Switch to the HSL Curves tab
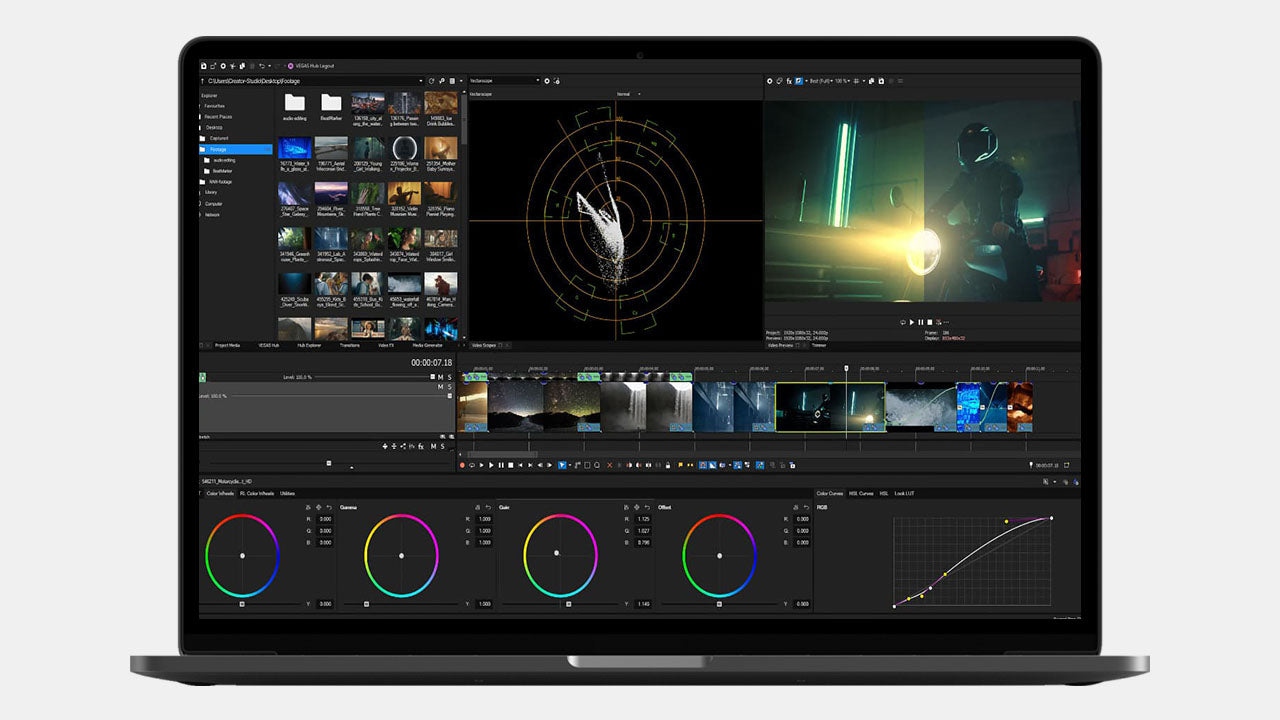Image resolution: width=1280 pixels, height=720 pixels. 860,493
